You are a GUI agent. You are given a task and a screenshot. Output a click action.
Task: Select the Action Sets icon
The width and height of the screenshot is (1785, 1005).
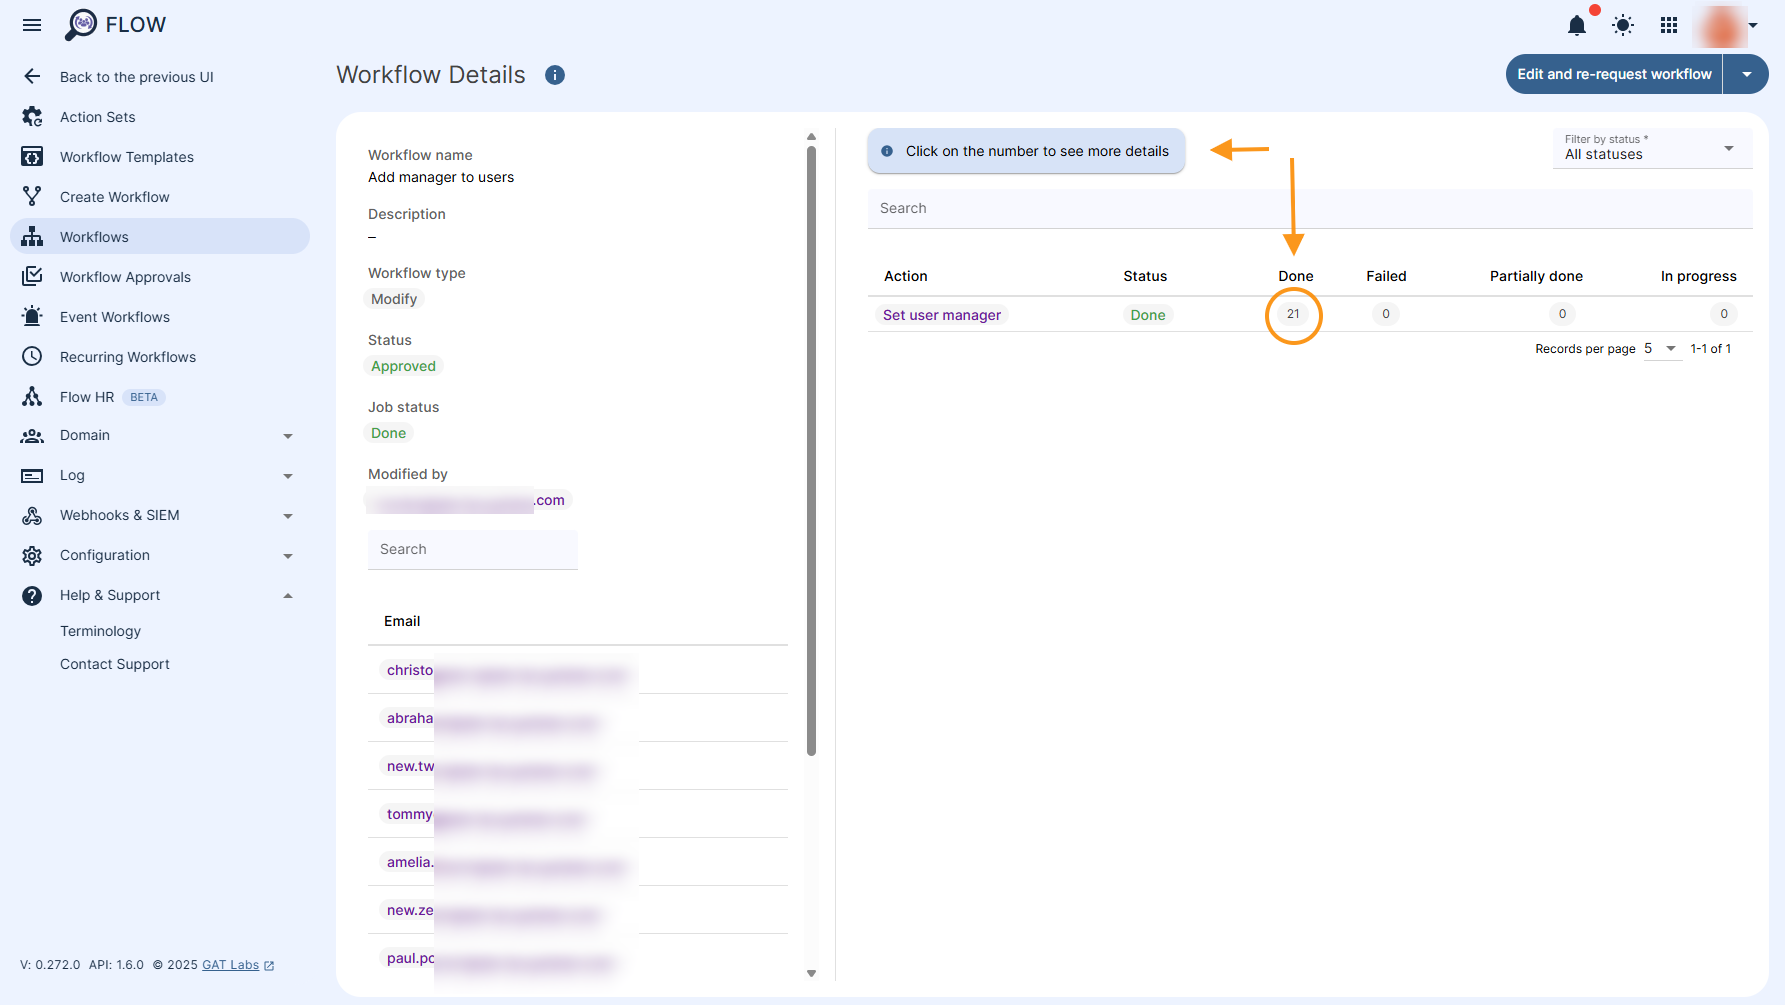click(x=31, y=116)
